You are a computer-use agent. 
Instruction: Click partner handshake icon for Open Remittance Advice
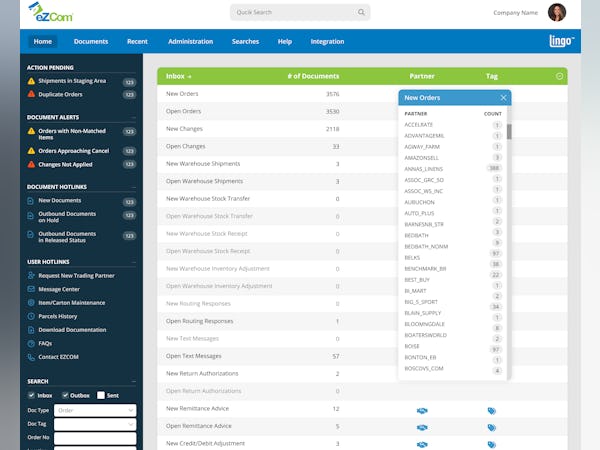point(422,427)
